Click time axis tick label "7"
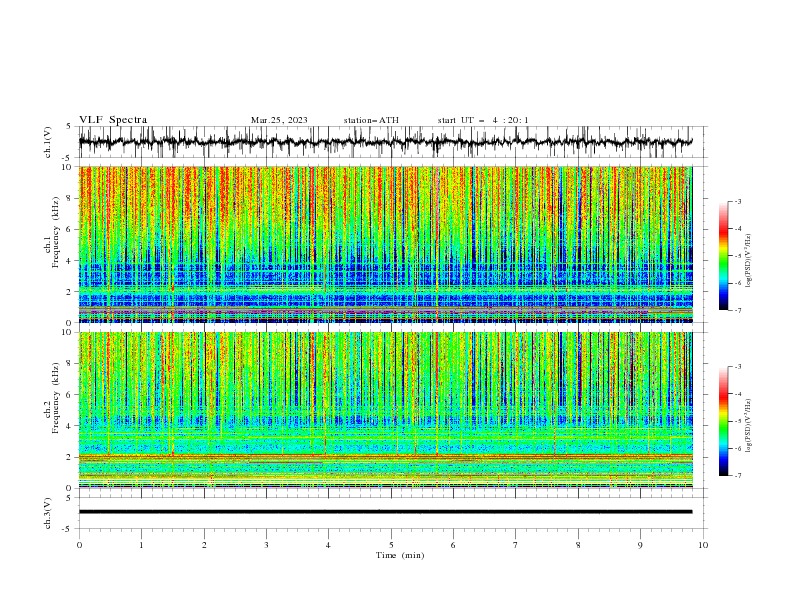 click(x=516, y=545)
